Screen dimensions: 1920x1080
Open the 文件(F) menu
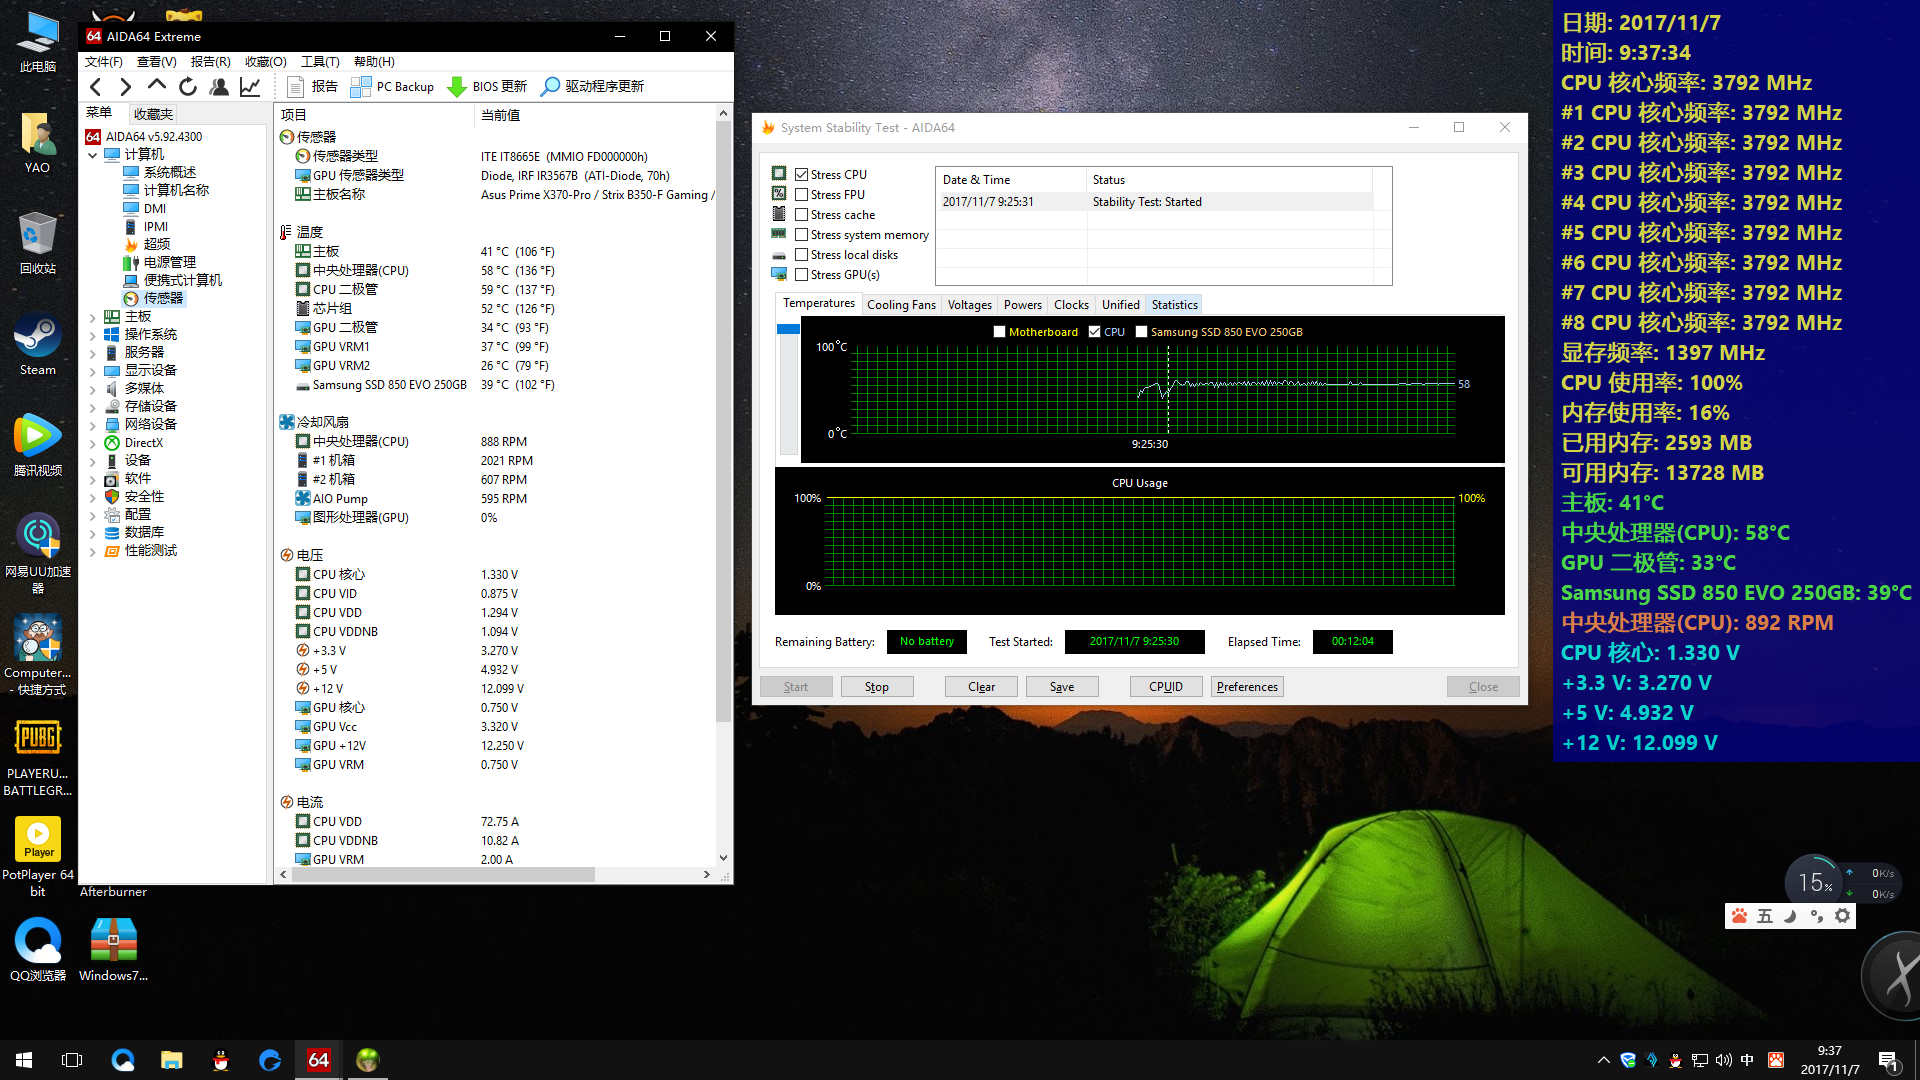coord(104,62)
